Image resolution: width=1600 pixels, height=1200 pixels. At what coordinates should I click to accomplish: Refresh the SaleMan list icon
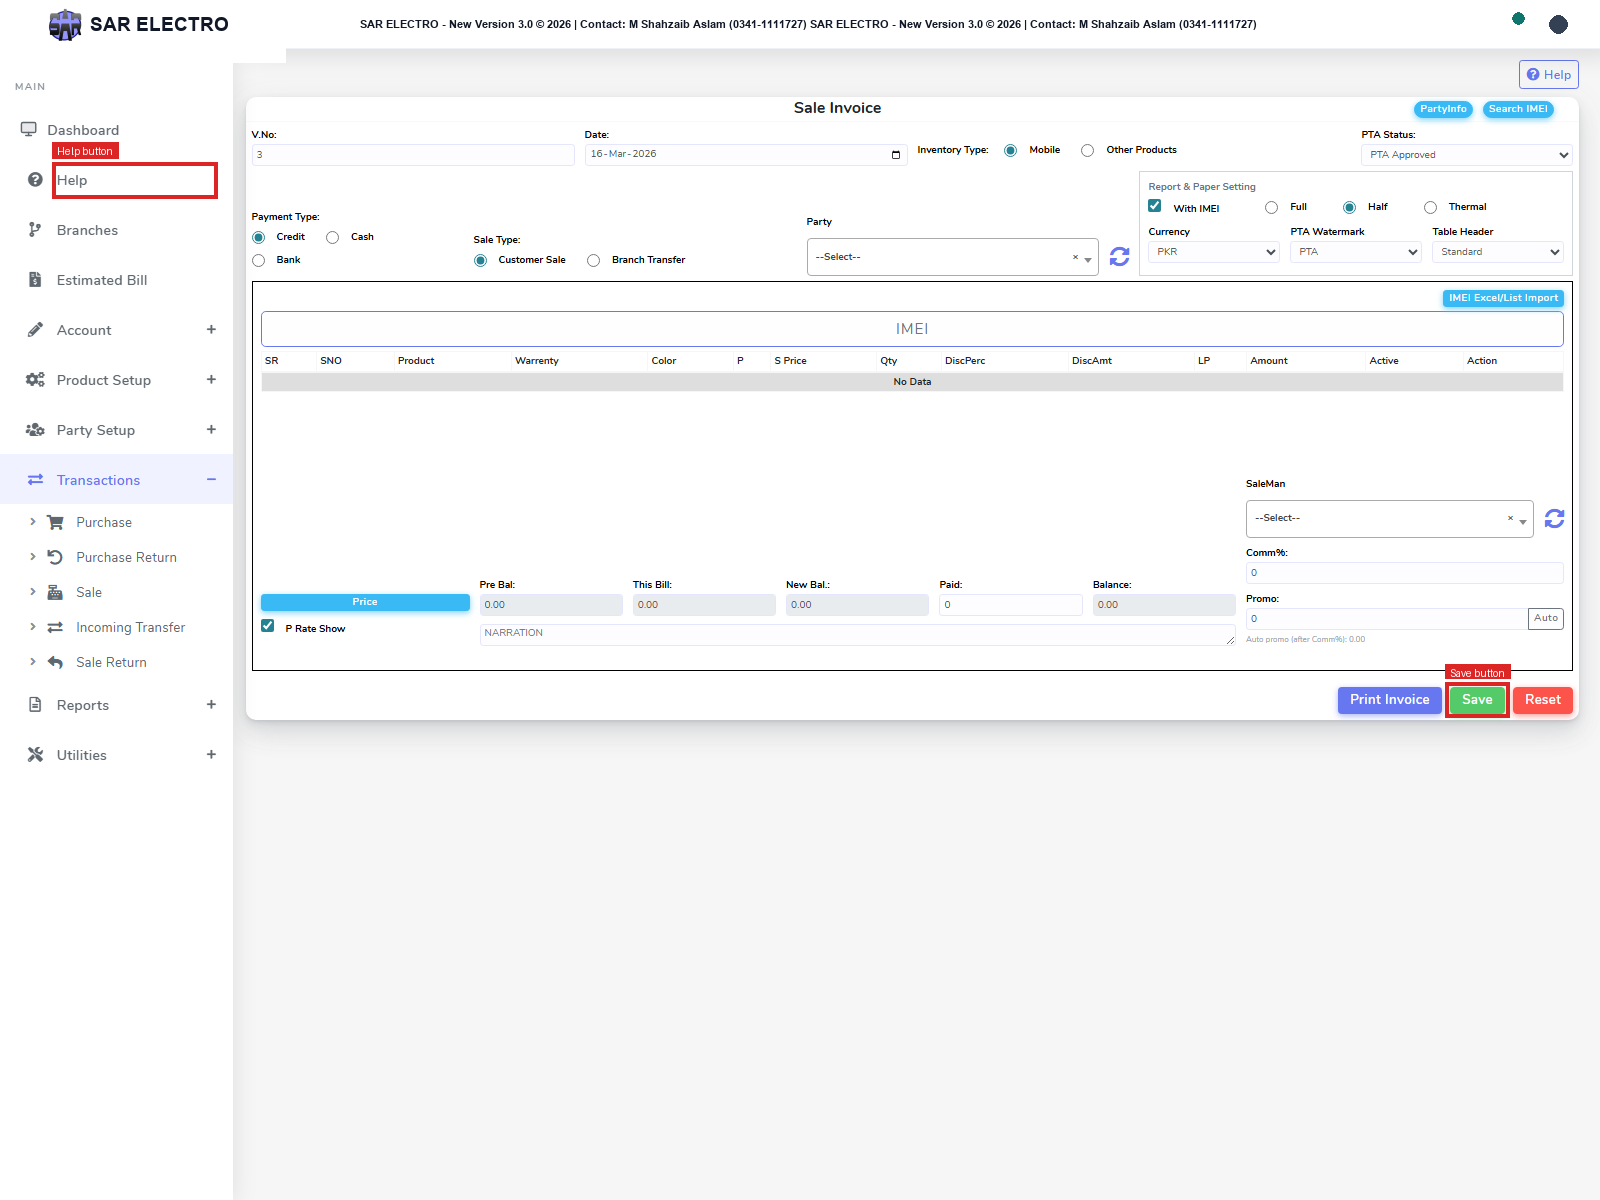pos(1554,518)
